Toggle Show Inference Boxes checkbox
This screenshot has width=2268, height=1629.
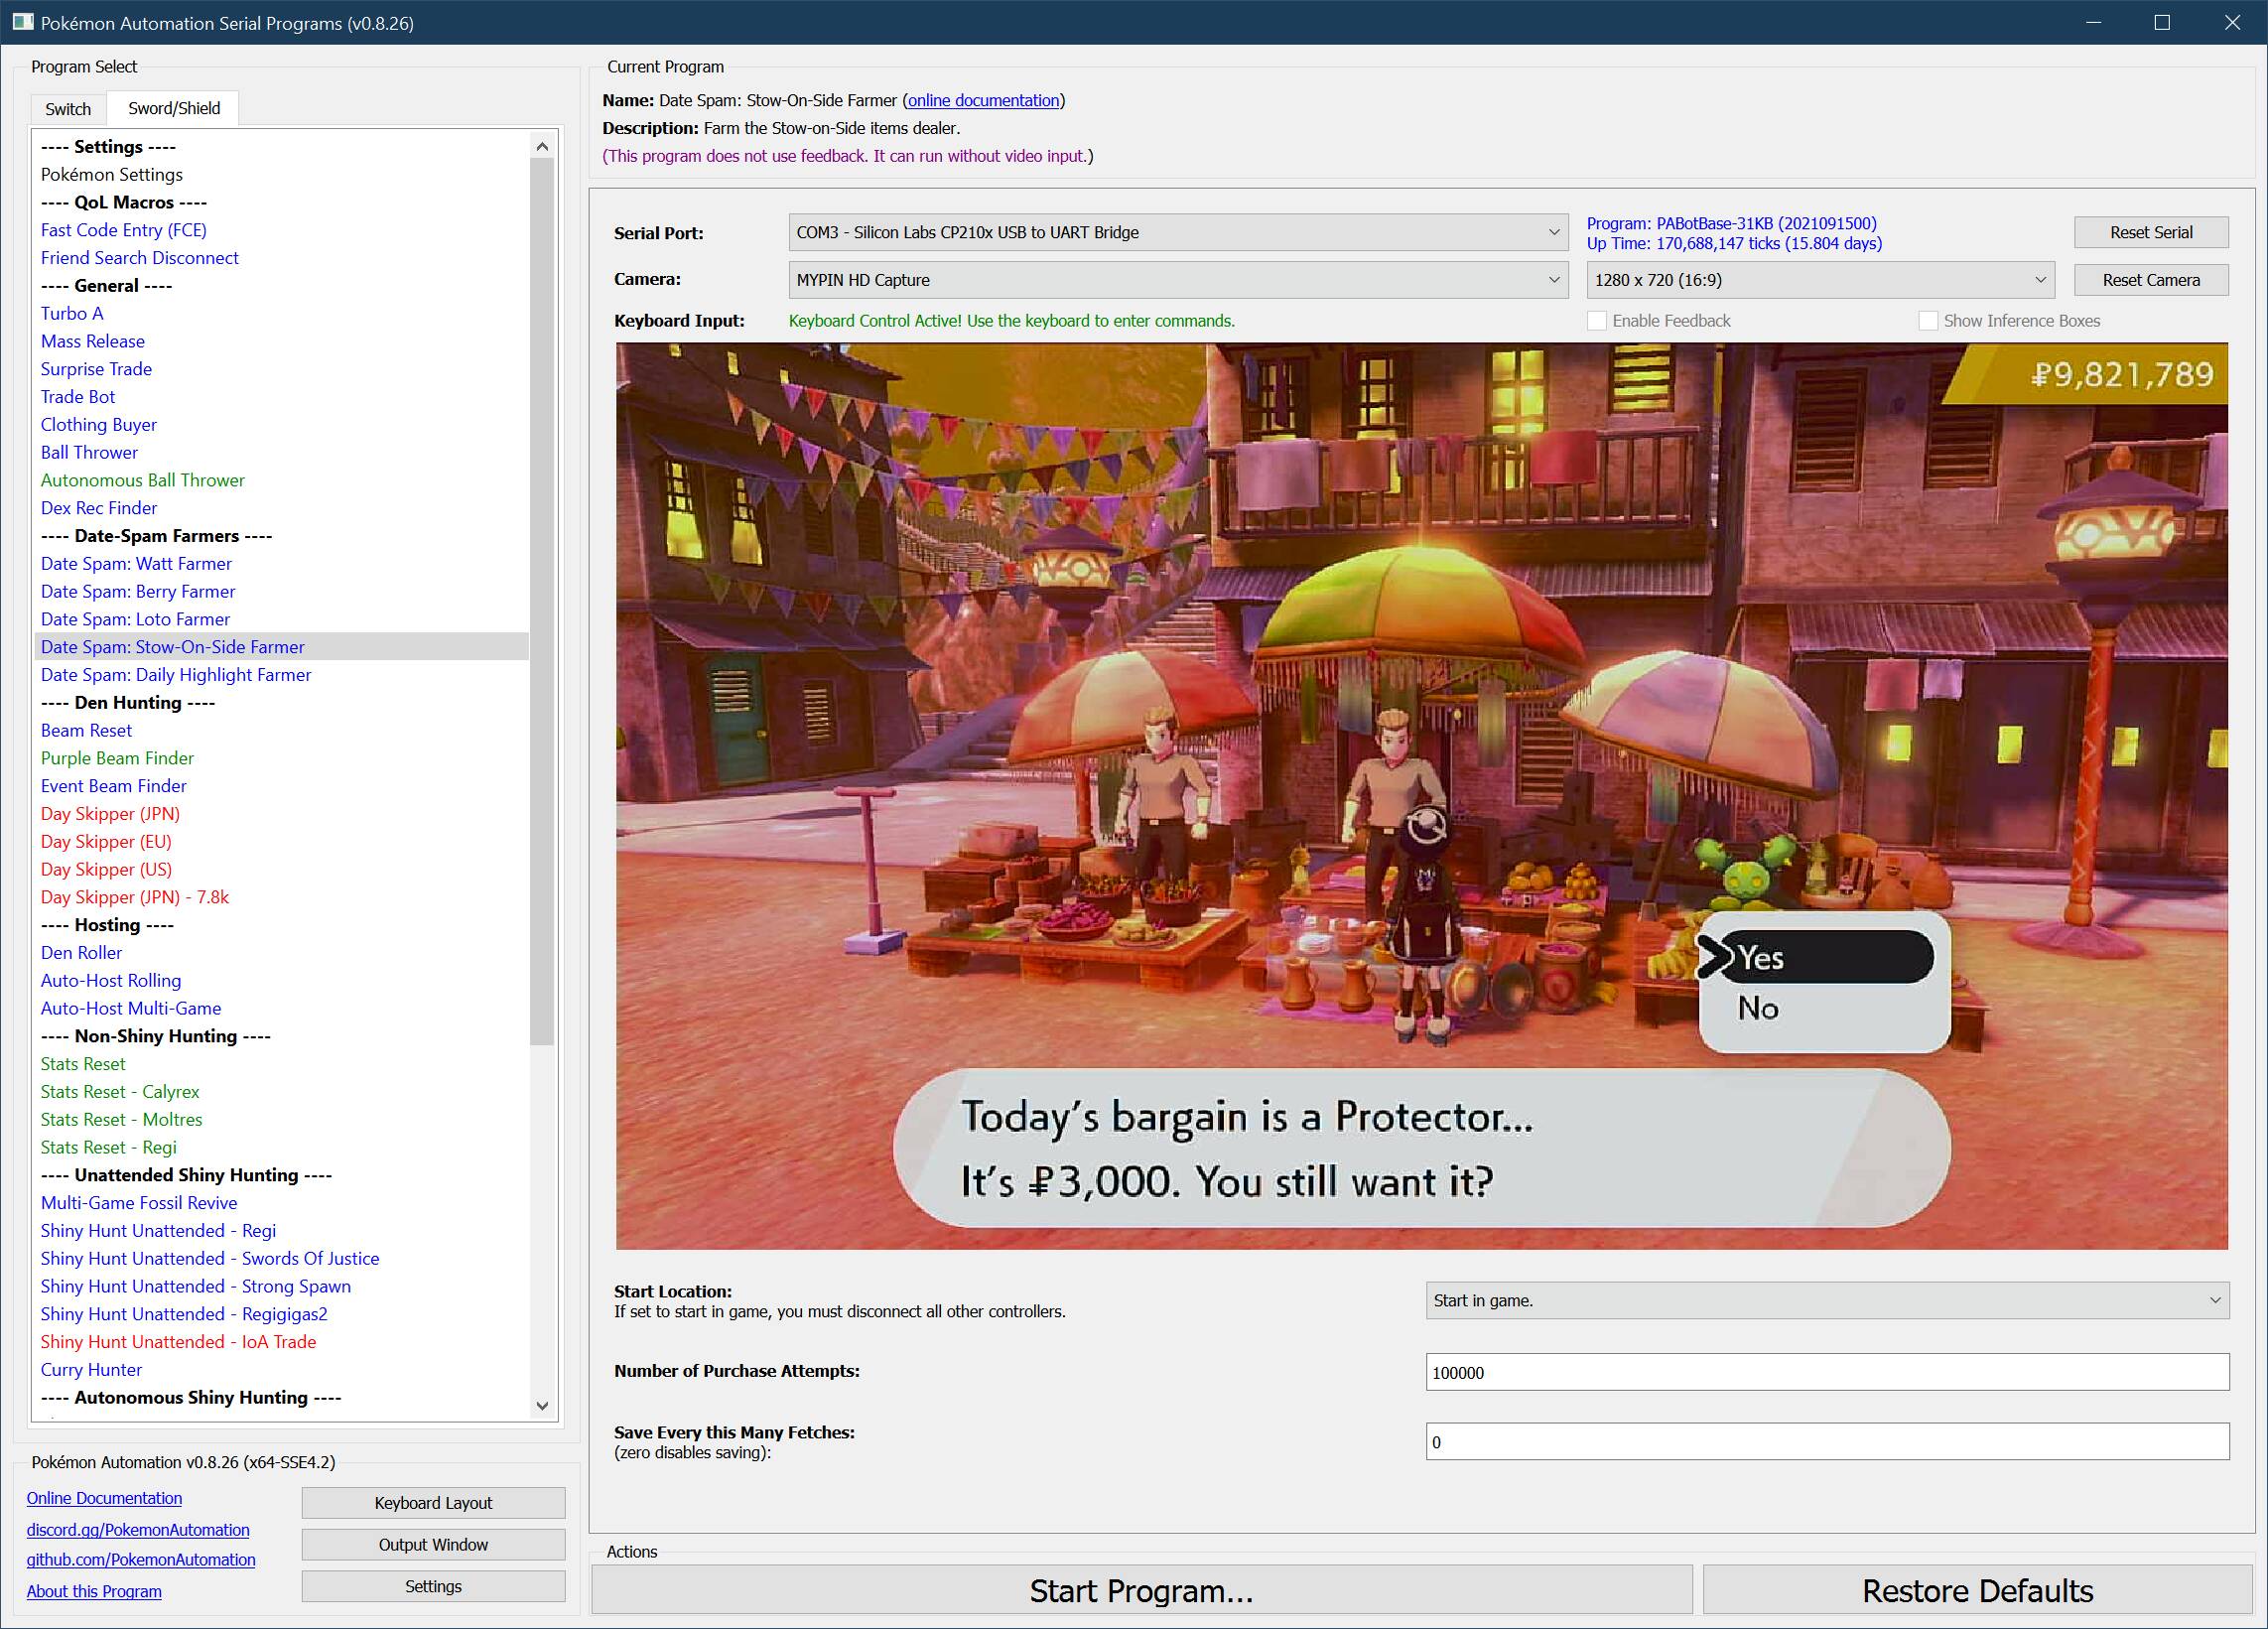1928,321
